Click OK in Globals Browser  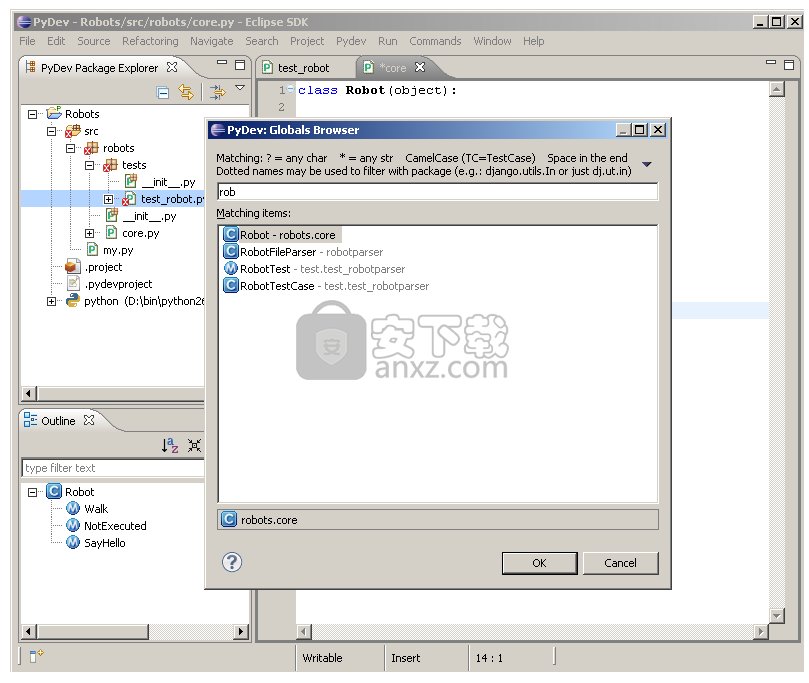tap(539, 563)
